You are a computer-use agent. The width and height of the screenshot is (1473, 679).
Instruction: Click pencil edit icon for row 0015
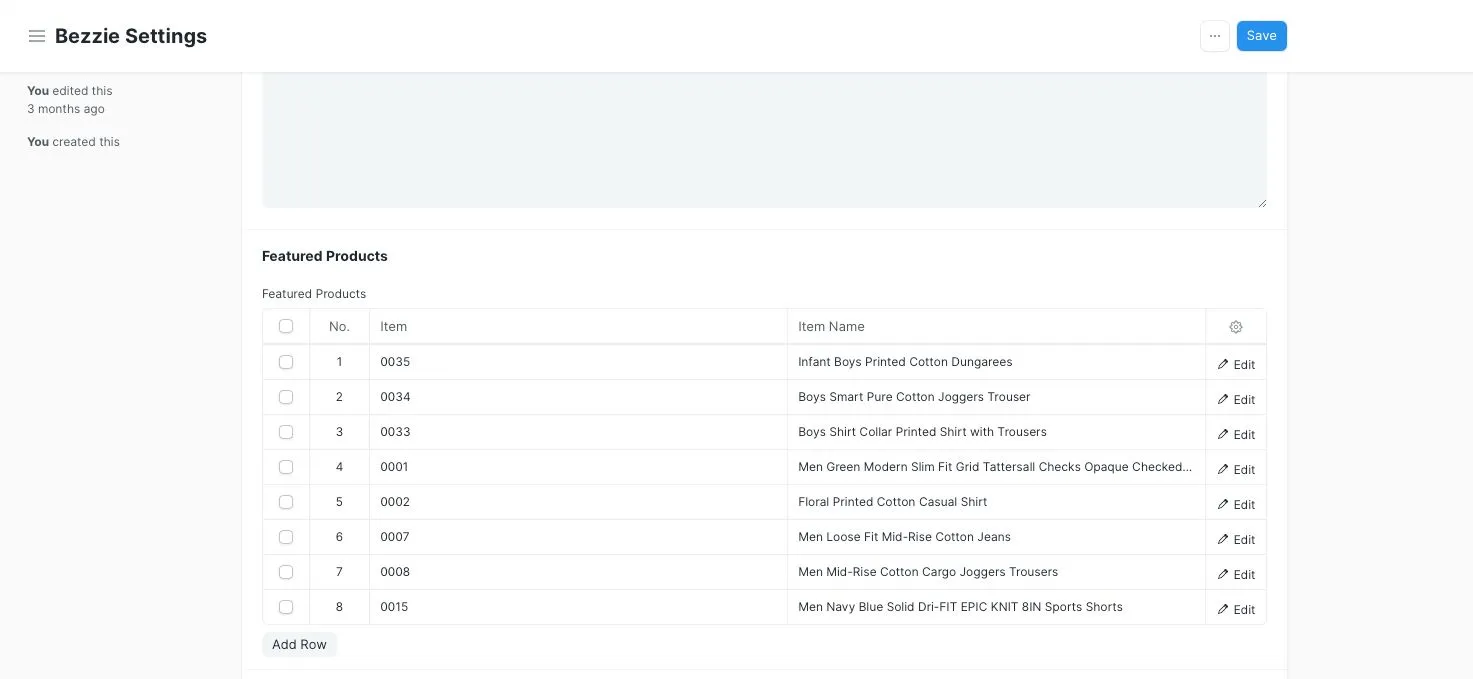[1223, 610]
